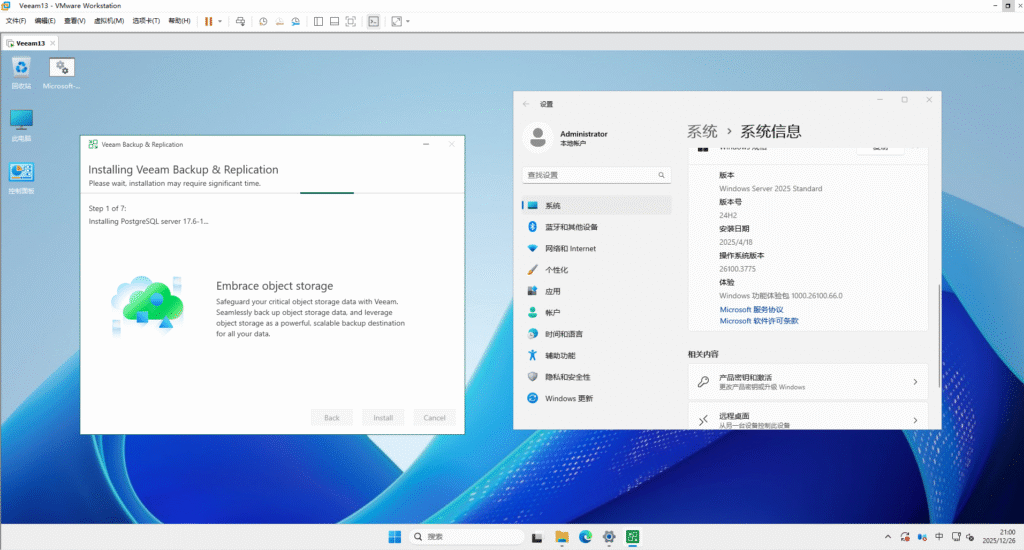
Task: Expand the pause button dropdown arrow
Action: click(x=219, y=21)
